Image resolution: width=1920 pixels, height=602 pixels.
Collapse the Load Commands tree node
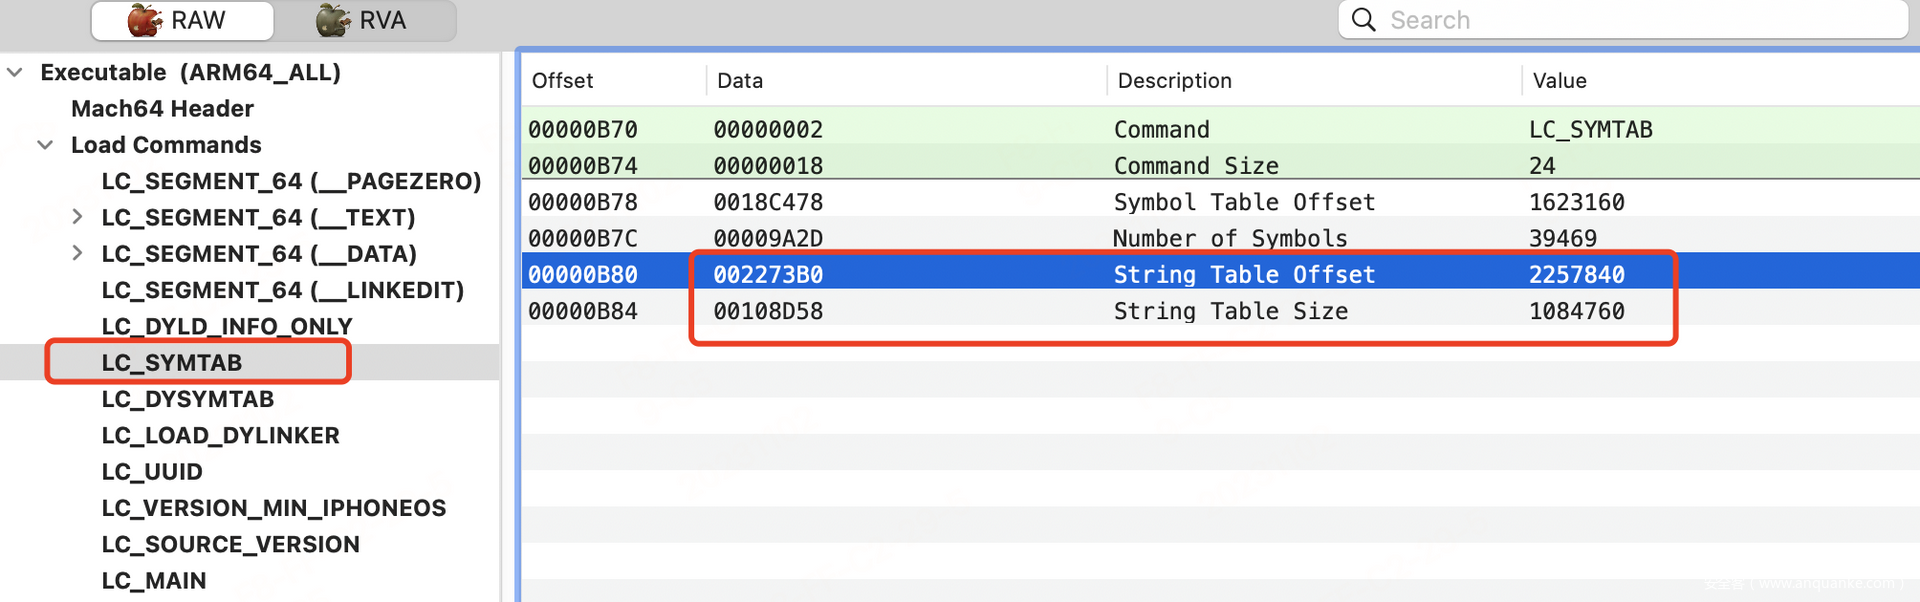[x=45, y=145]
